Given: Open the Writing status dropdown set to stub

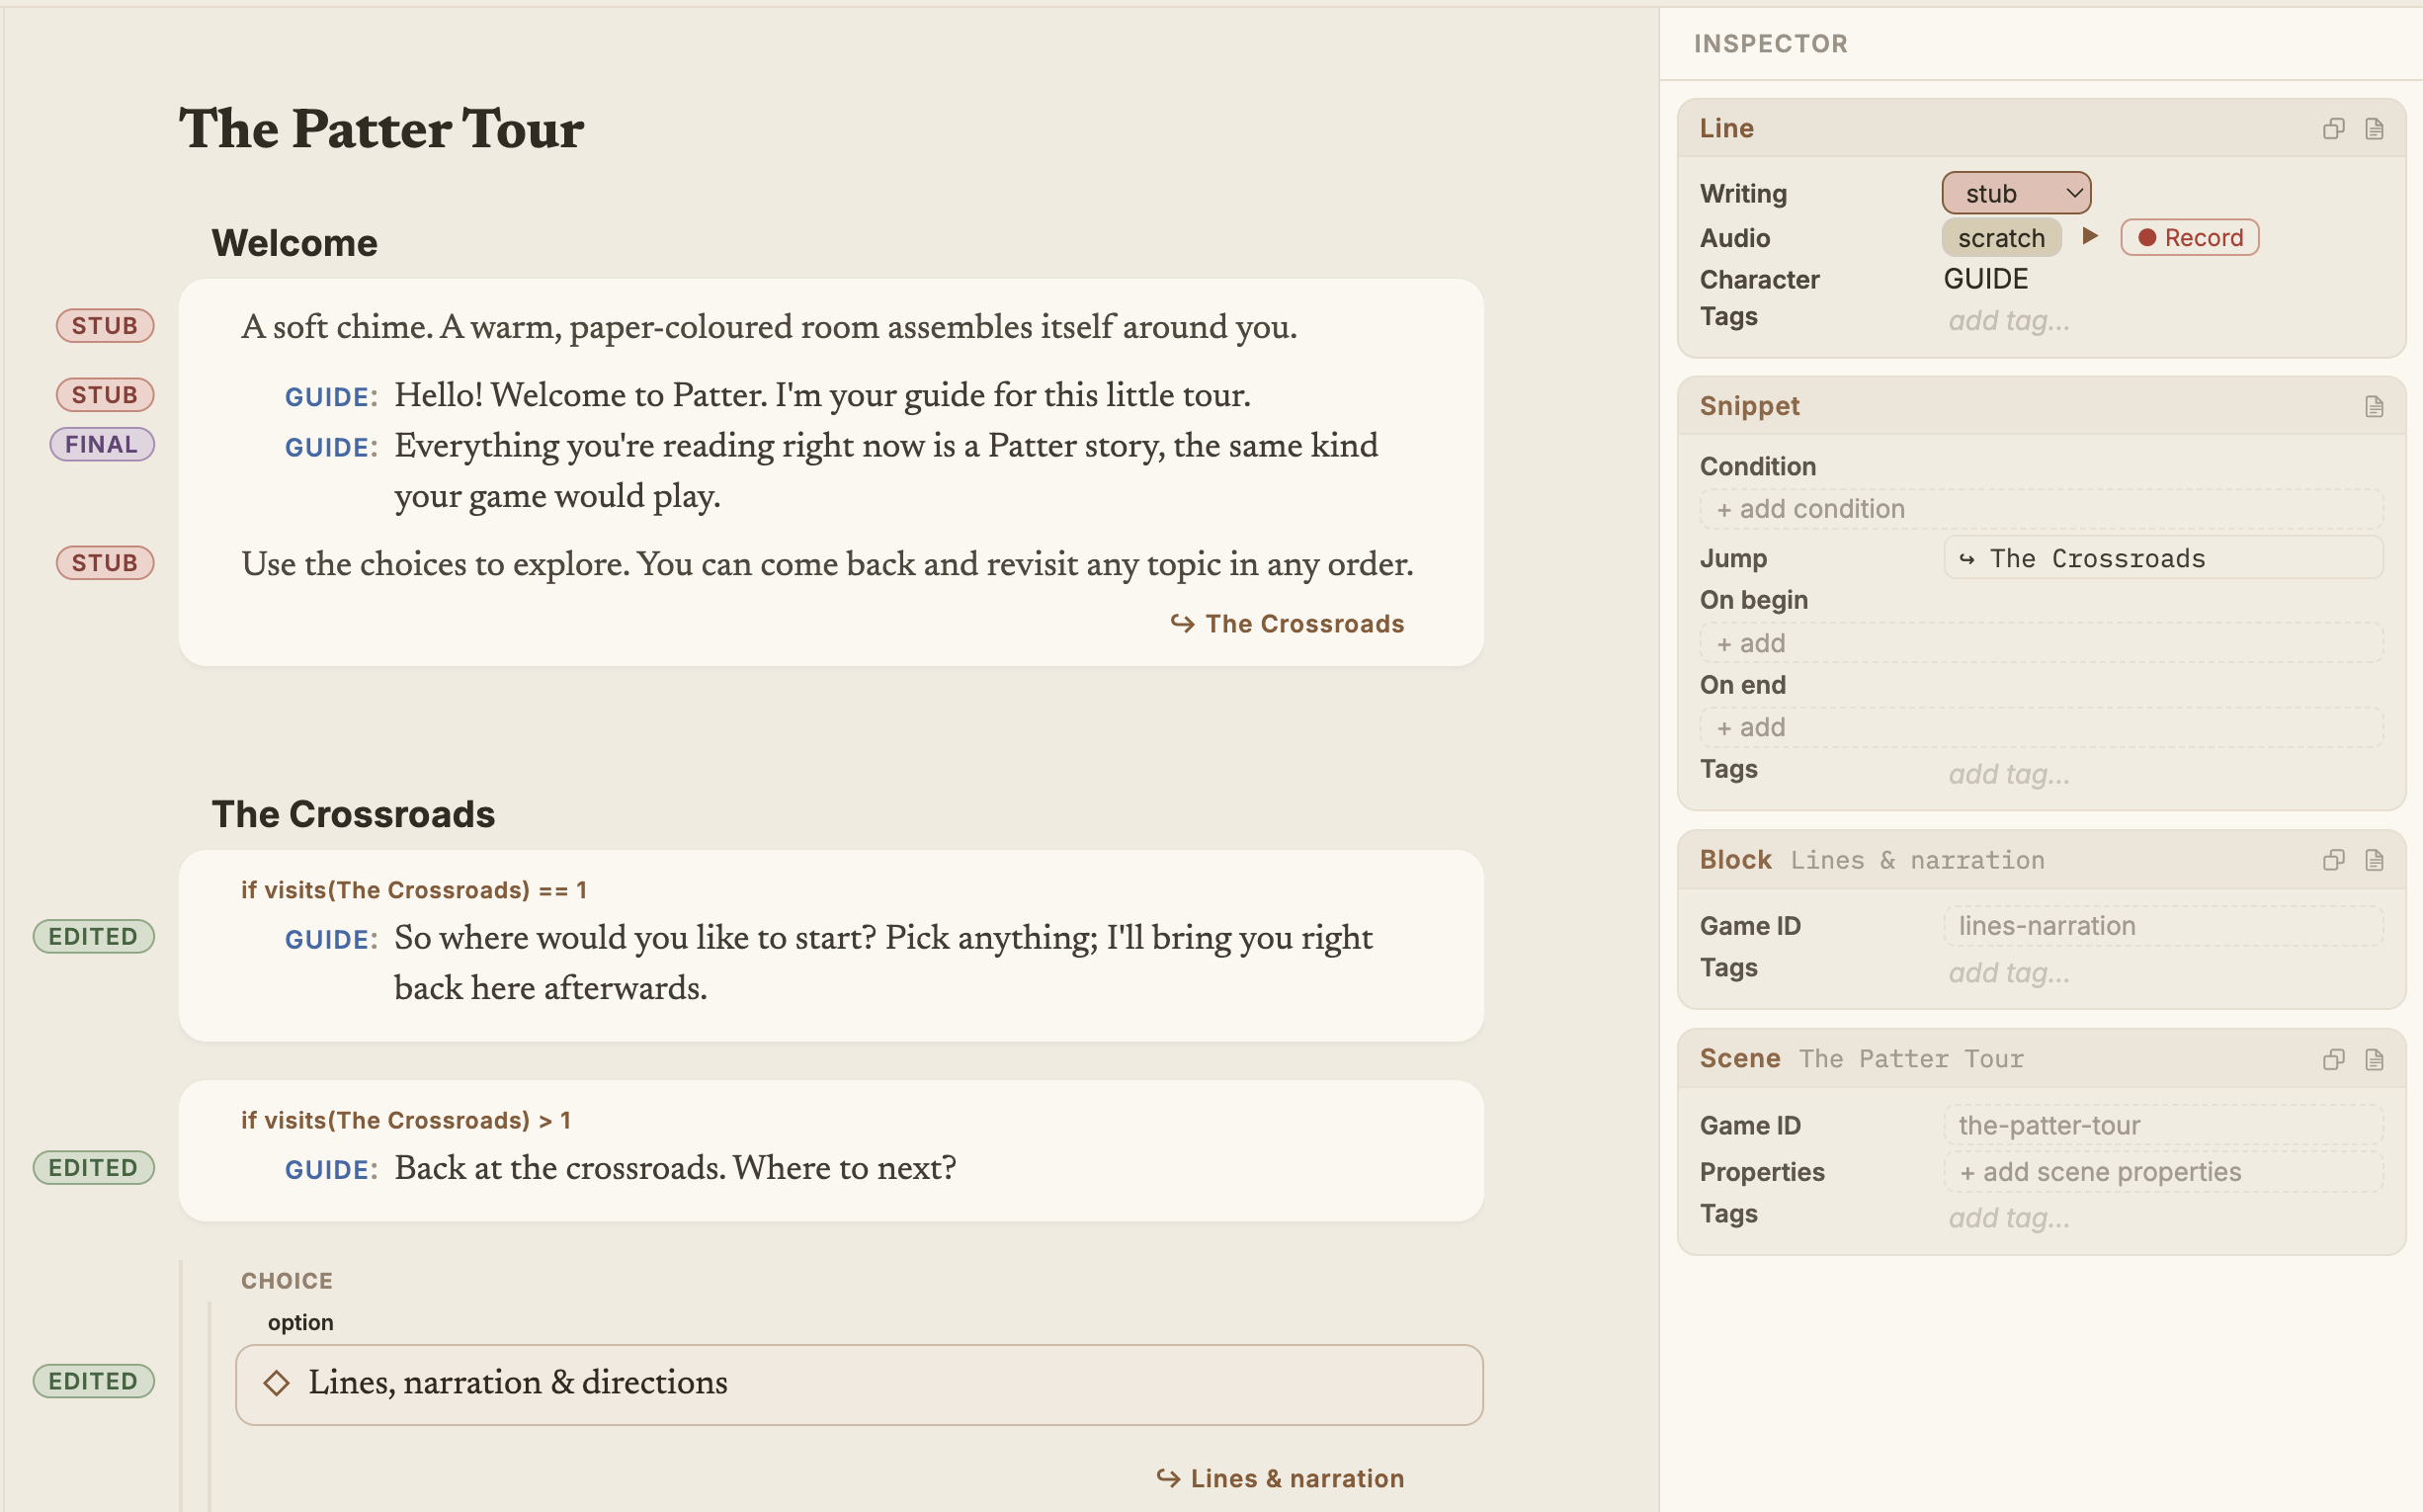Looking at the screenshot, I should tap(2016, 193).
